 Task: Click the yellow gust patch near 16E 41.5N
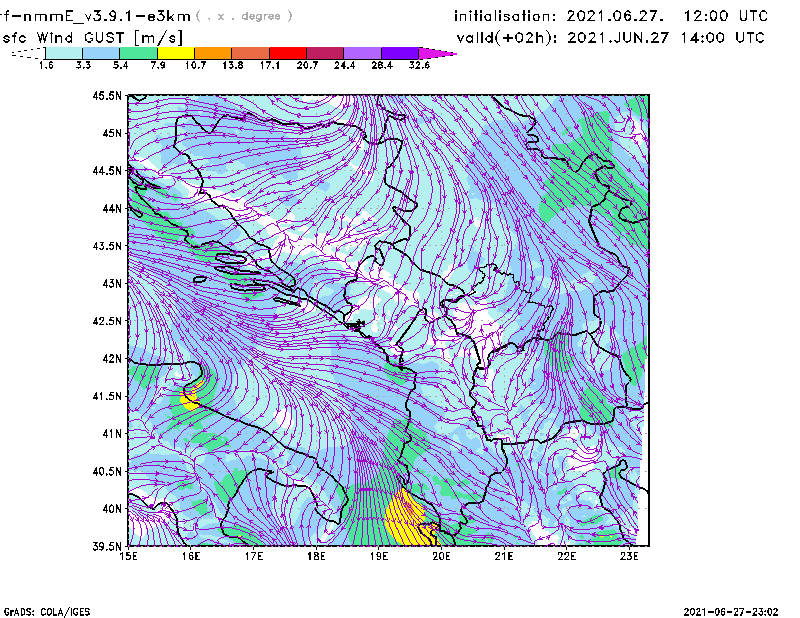[191, 398]
